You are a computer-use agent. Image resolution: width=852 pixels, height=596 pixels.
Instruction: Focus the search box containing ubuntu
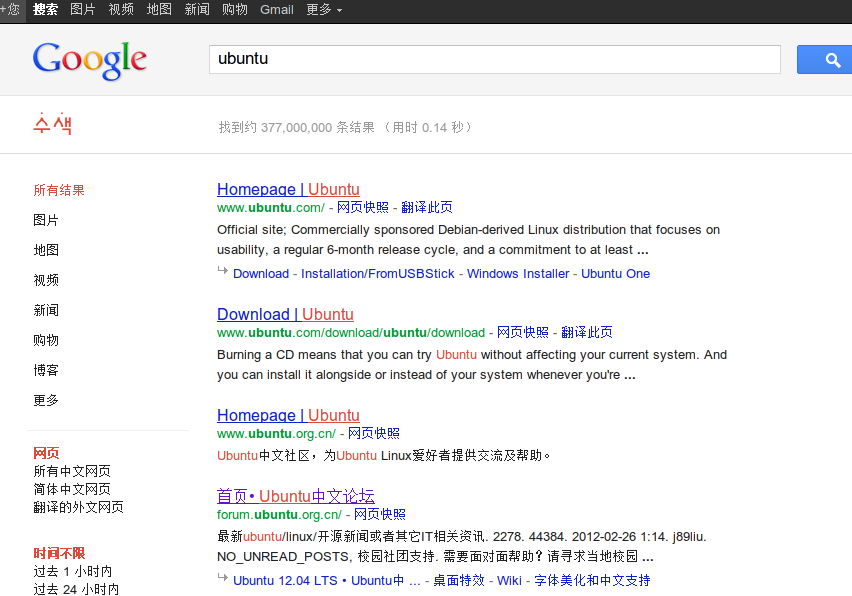[x=495, y=59]
